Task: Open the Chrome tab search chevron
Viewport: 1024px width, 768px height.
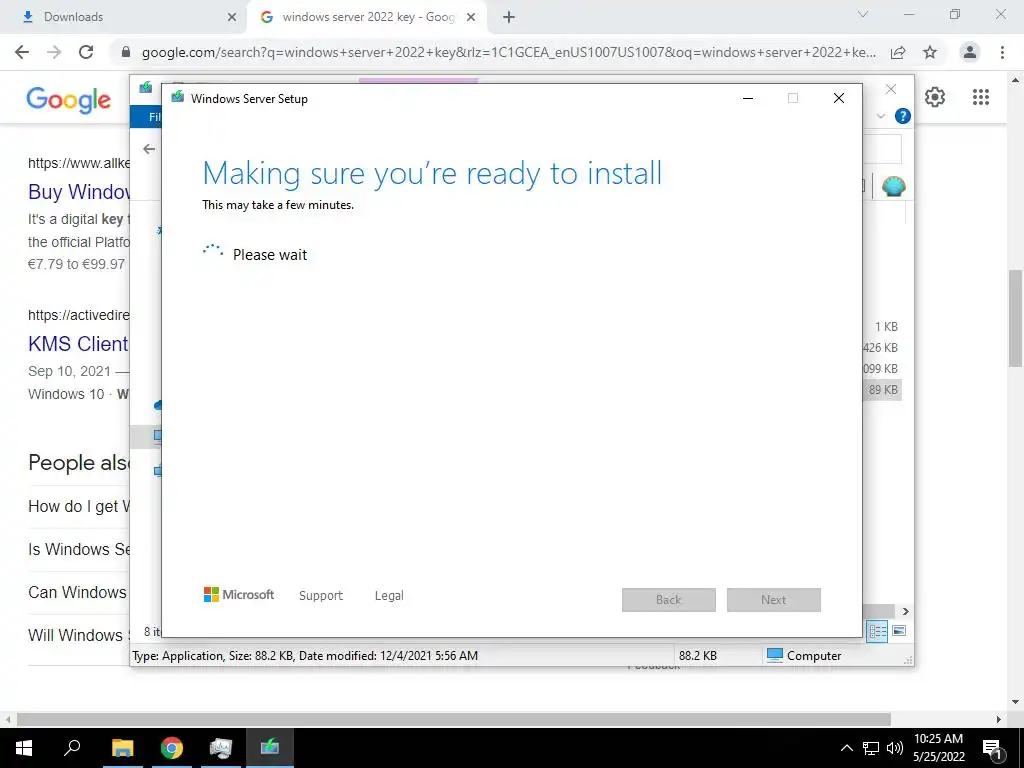Action: [863, 14]
